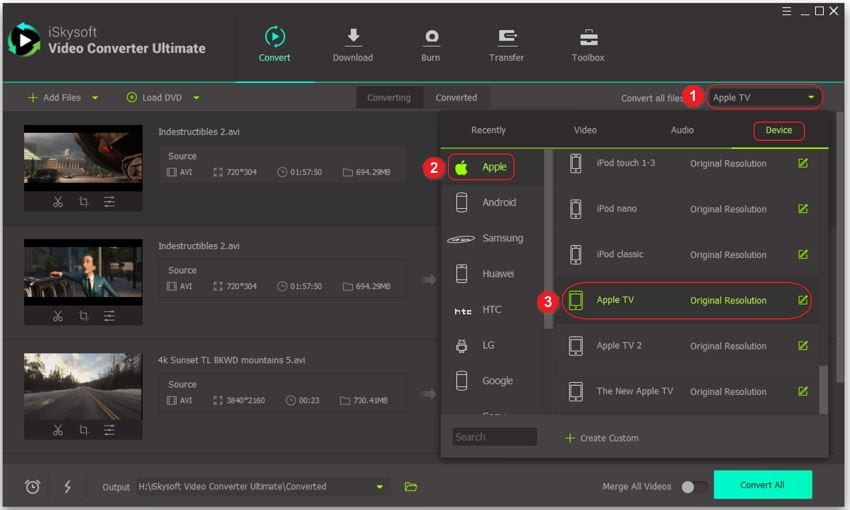Open the Transfer section

pyautogui.click(x=506, y=44)
